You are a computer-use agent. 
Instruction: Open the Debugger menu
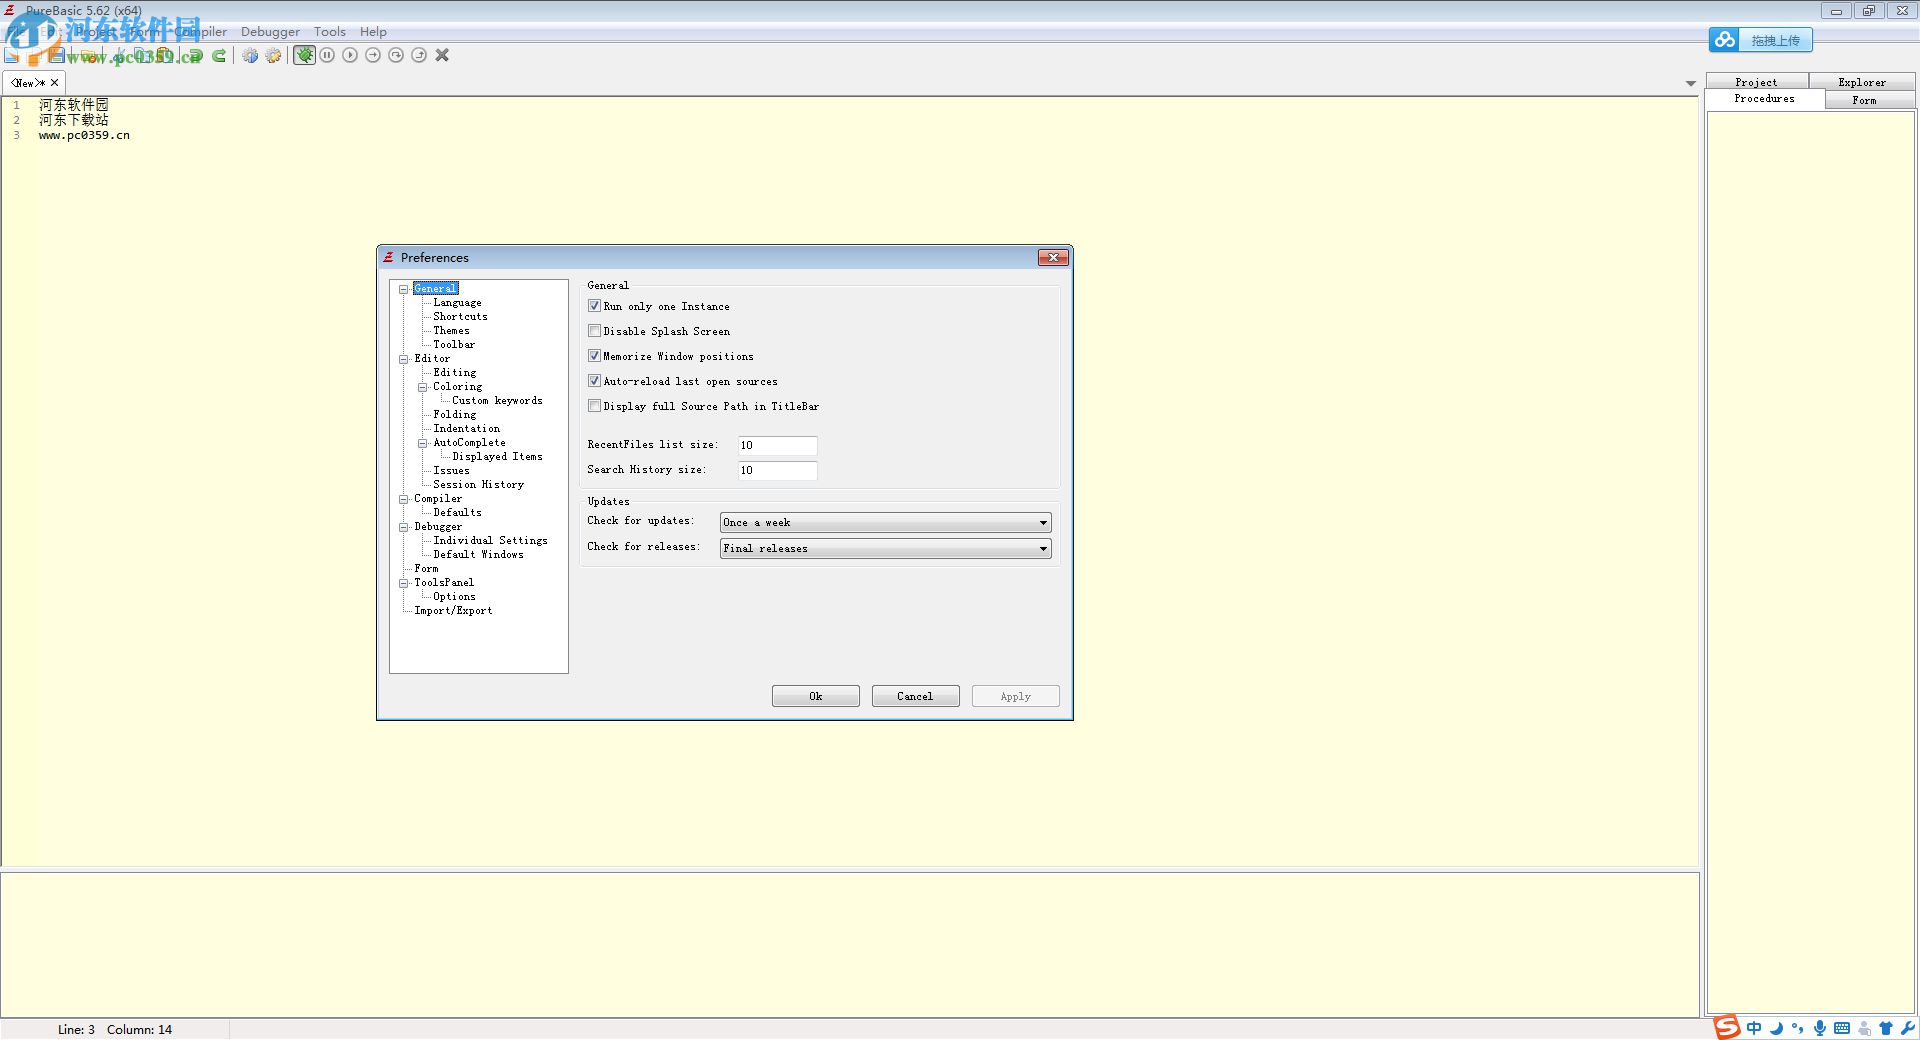coord(270,32)
